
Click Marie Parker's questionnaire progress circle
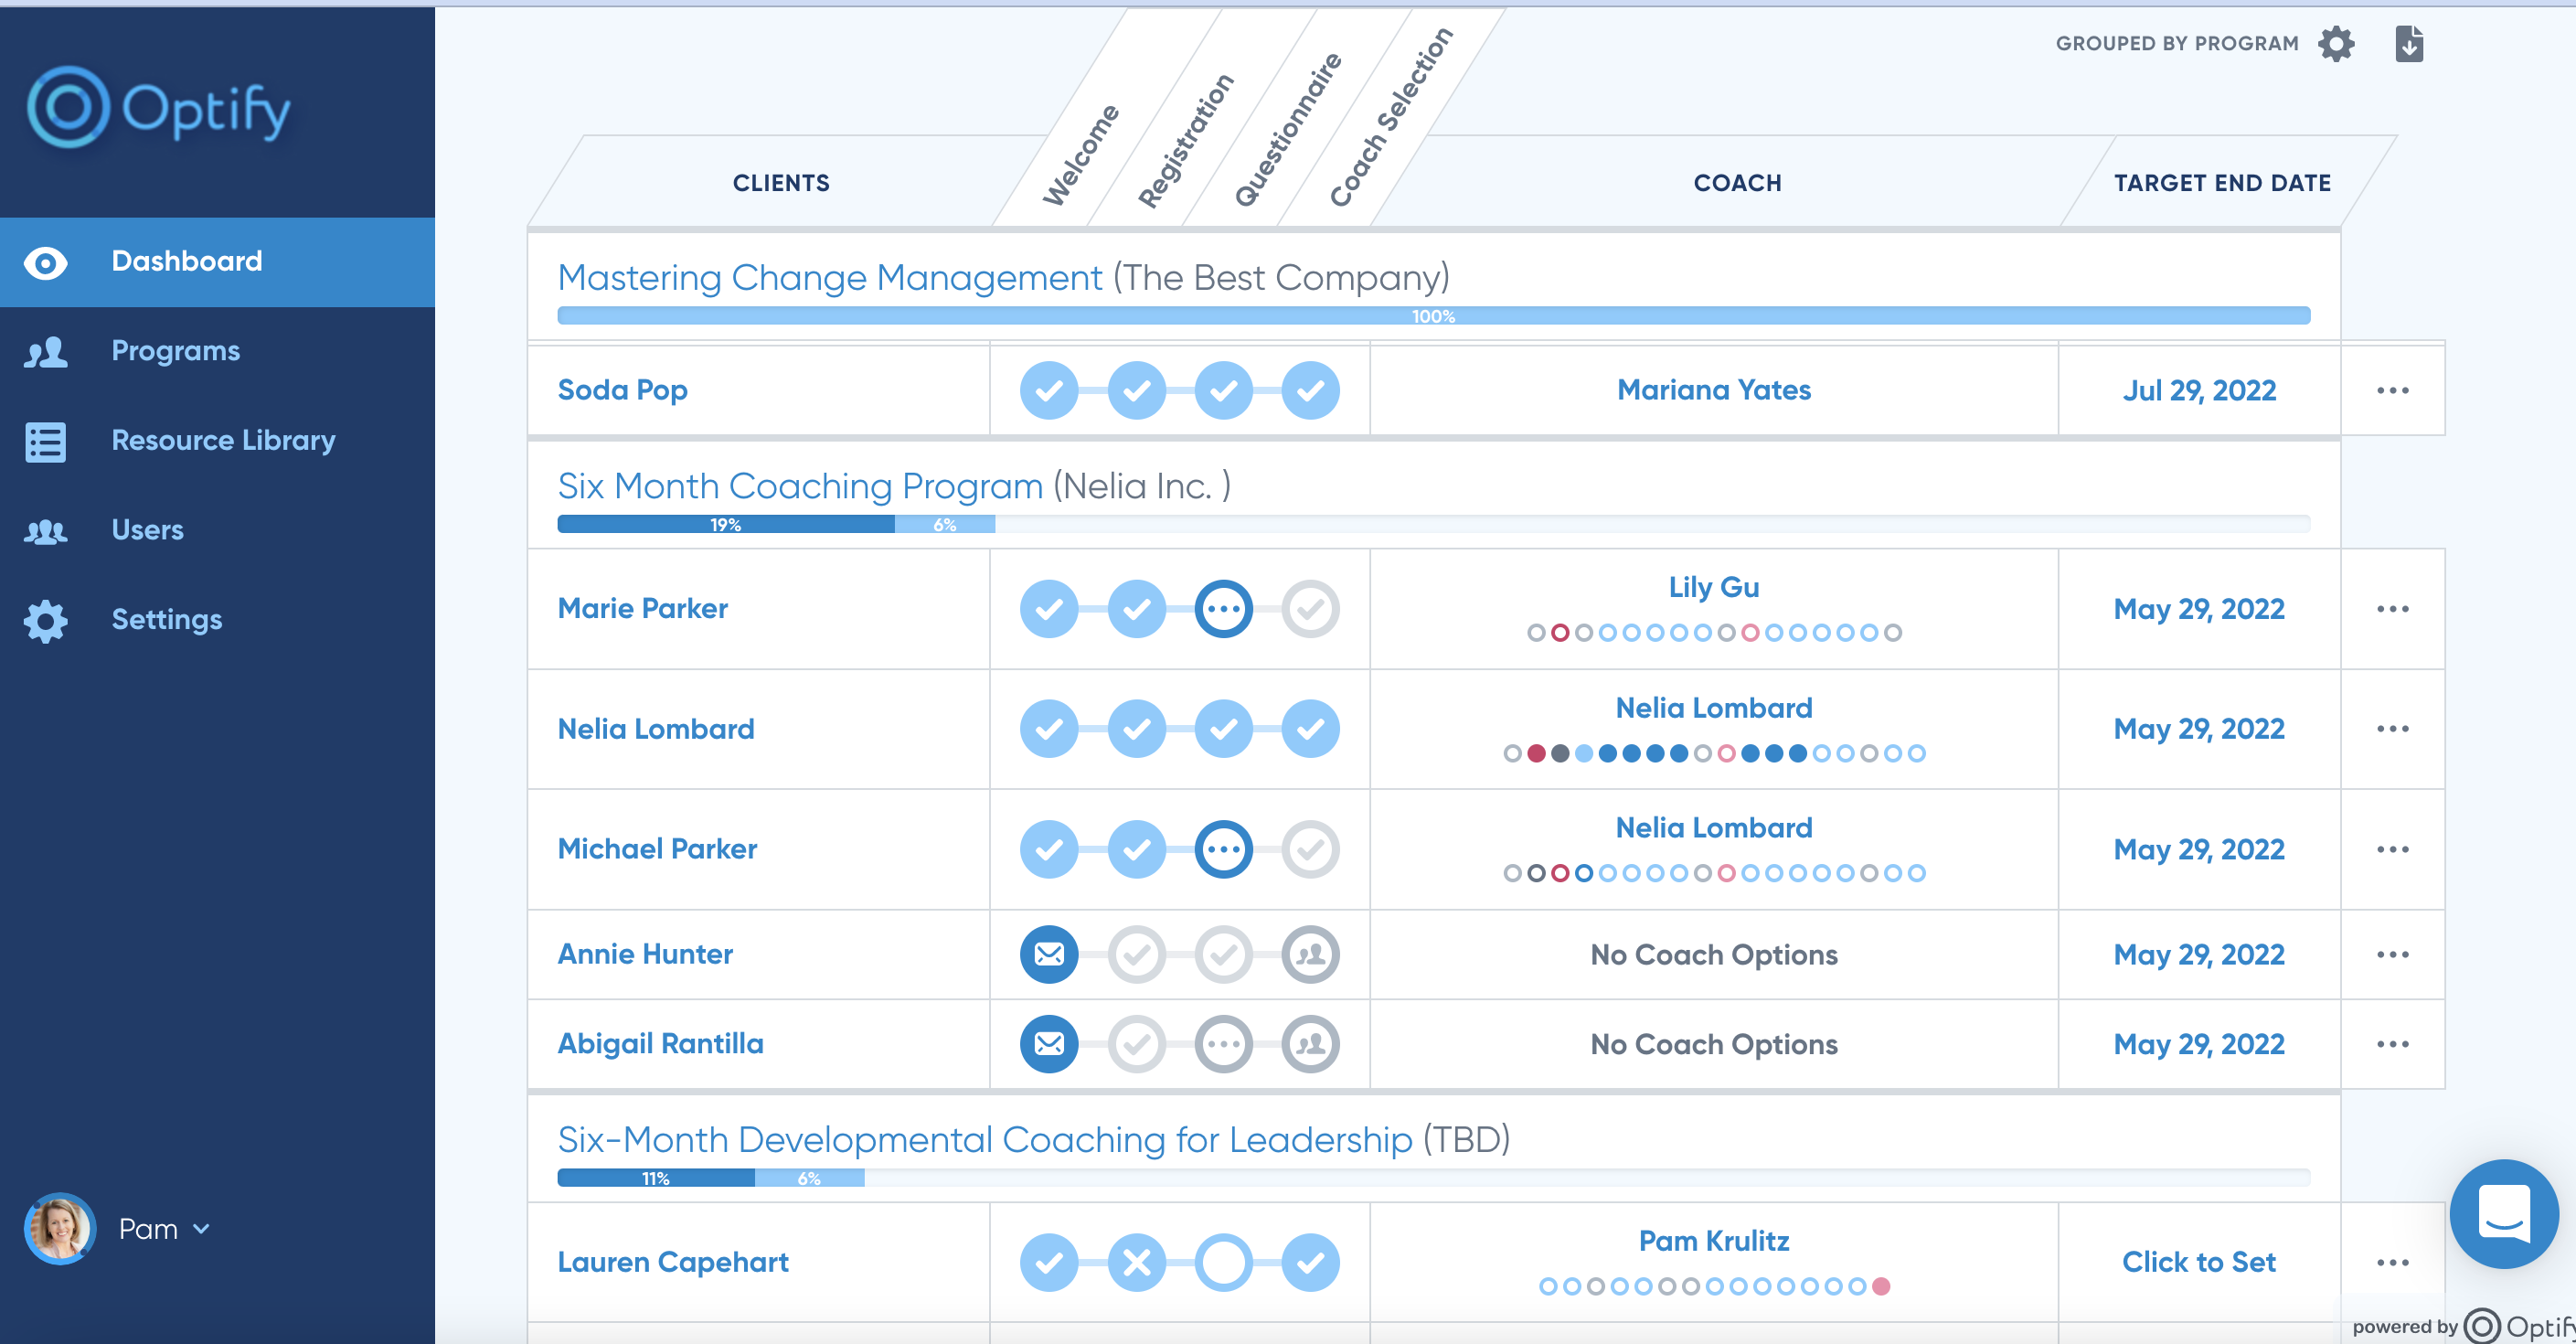tap(1224, 608)
